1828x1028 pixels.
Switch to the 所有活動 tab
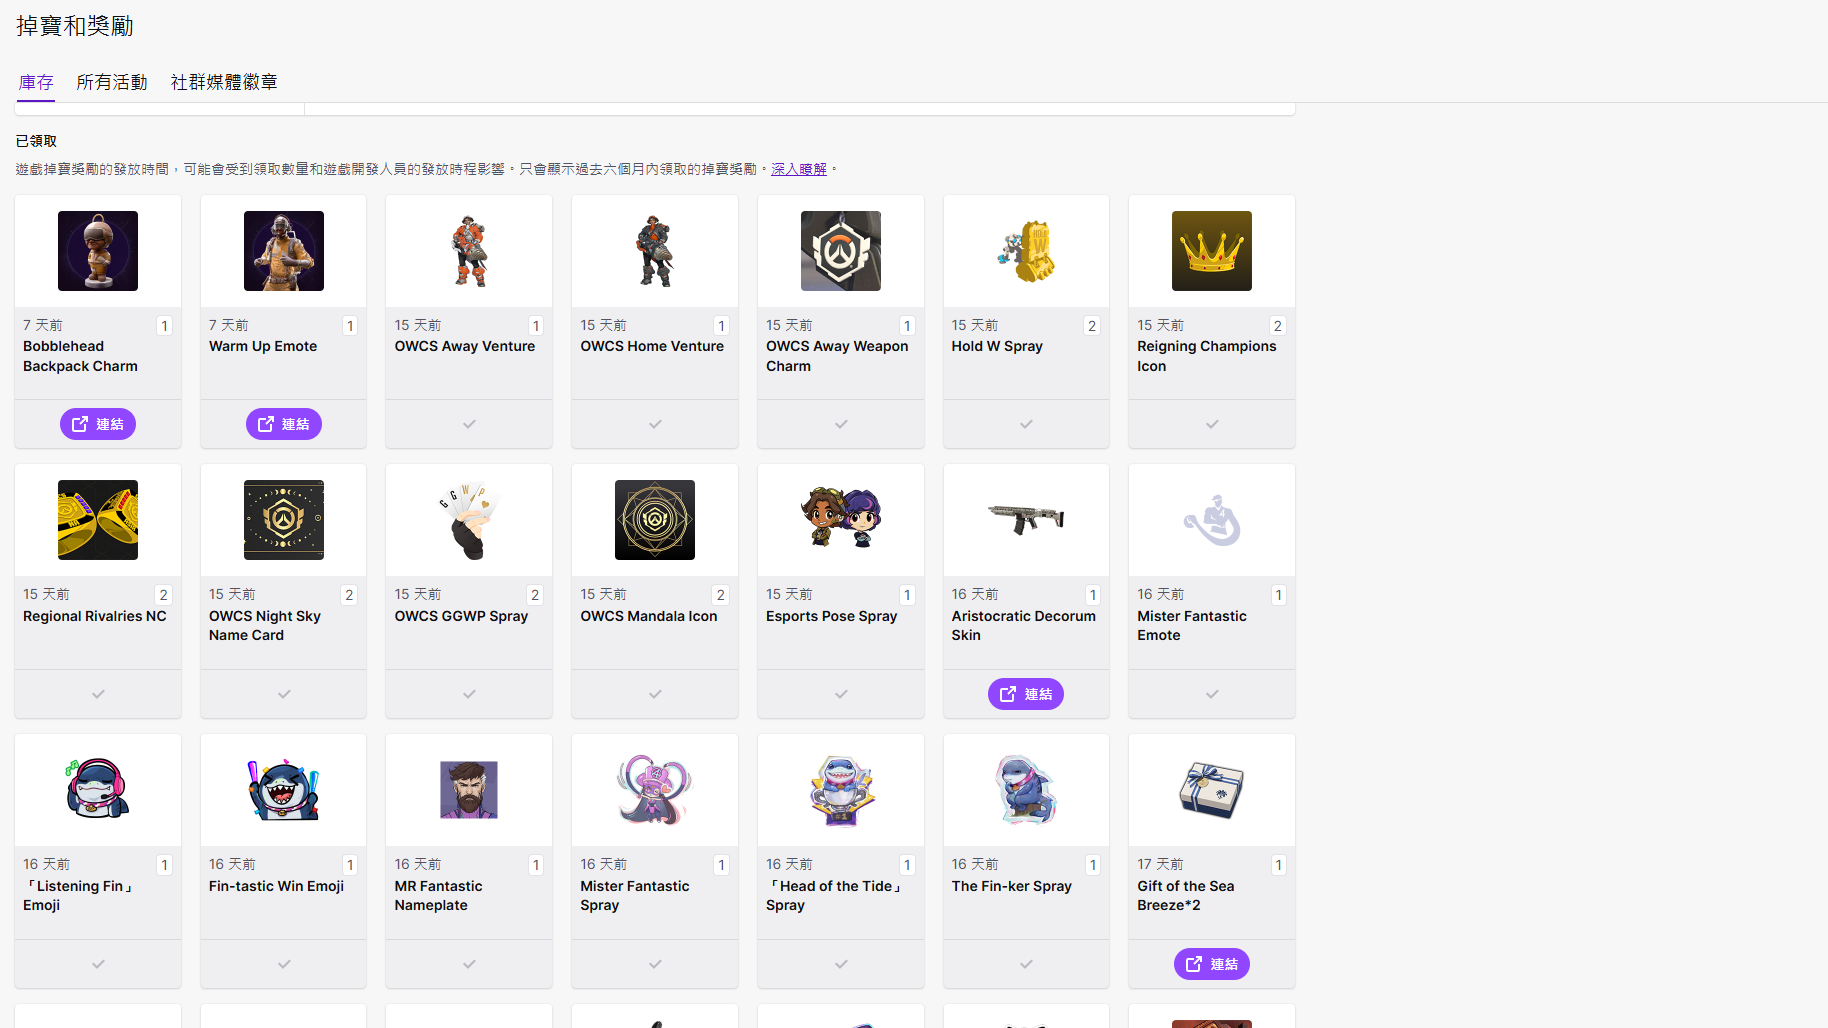(x=112, y=82)
